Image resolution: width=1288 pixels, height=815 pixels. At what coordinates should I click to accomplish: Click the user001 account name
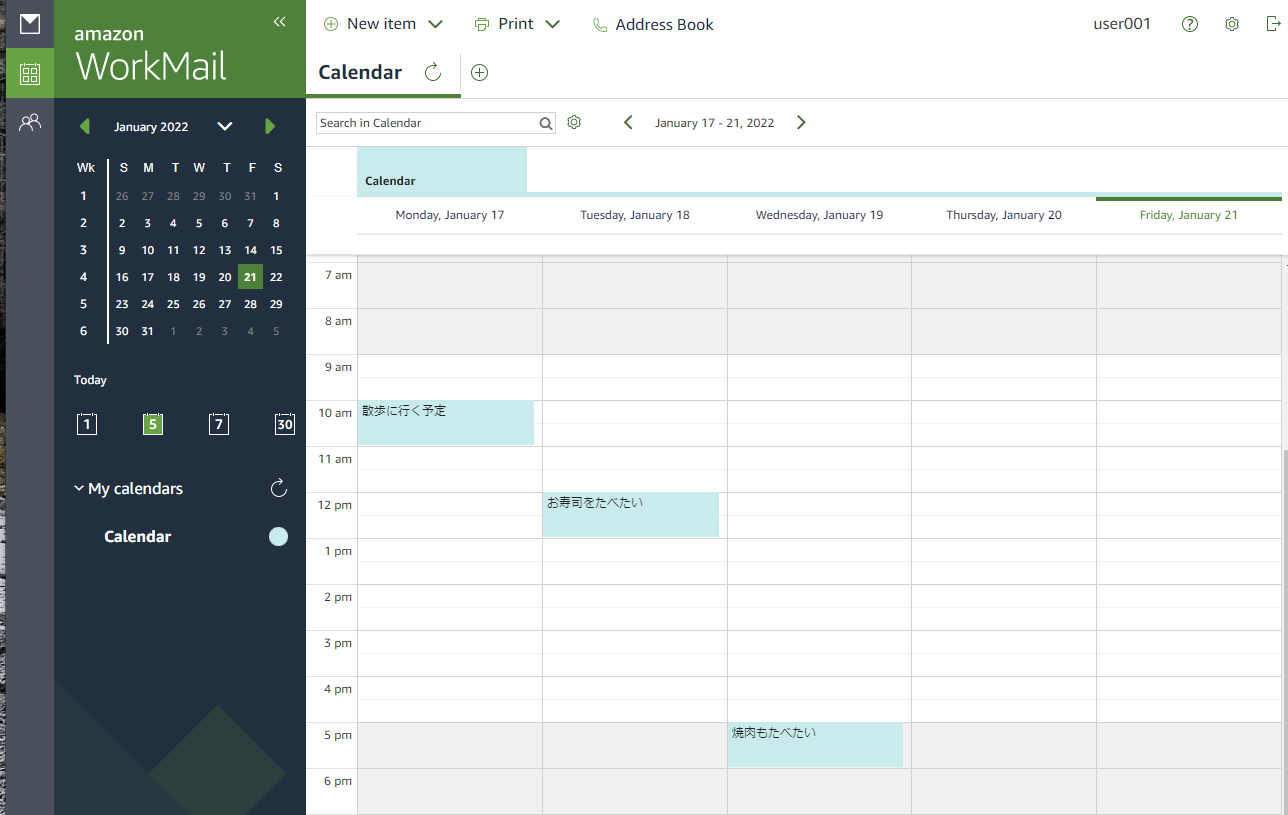[x=1122, y=24]
